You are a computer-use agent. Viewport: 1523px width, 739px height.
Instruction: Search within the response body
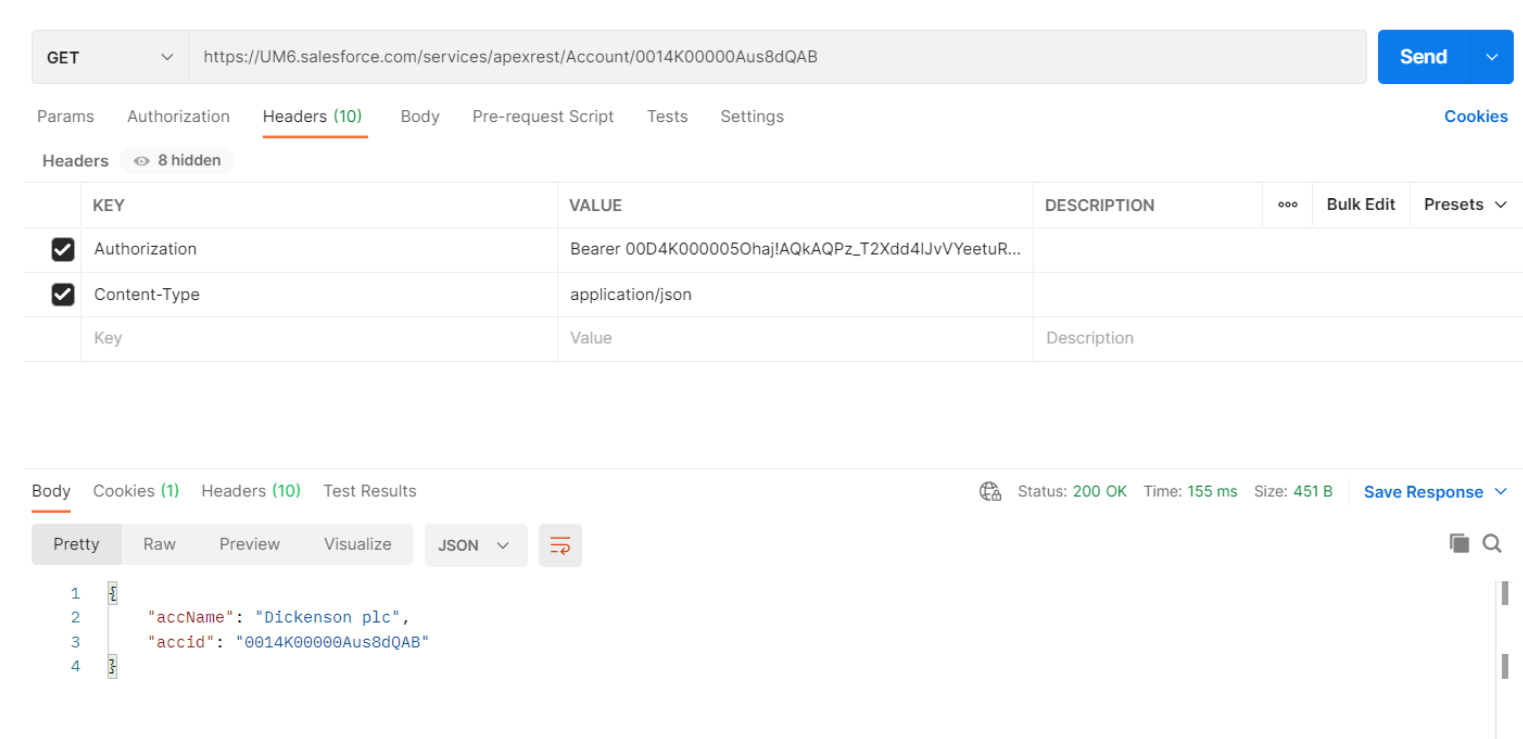(1492, 543)
